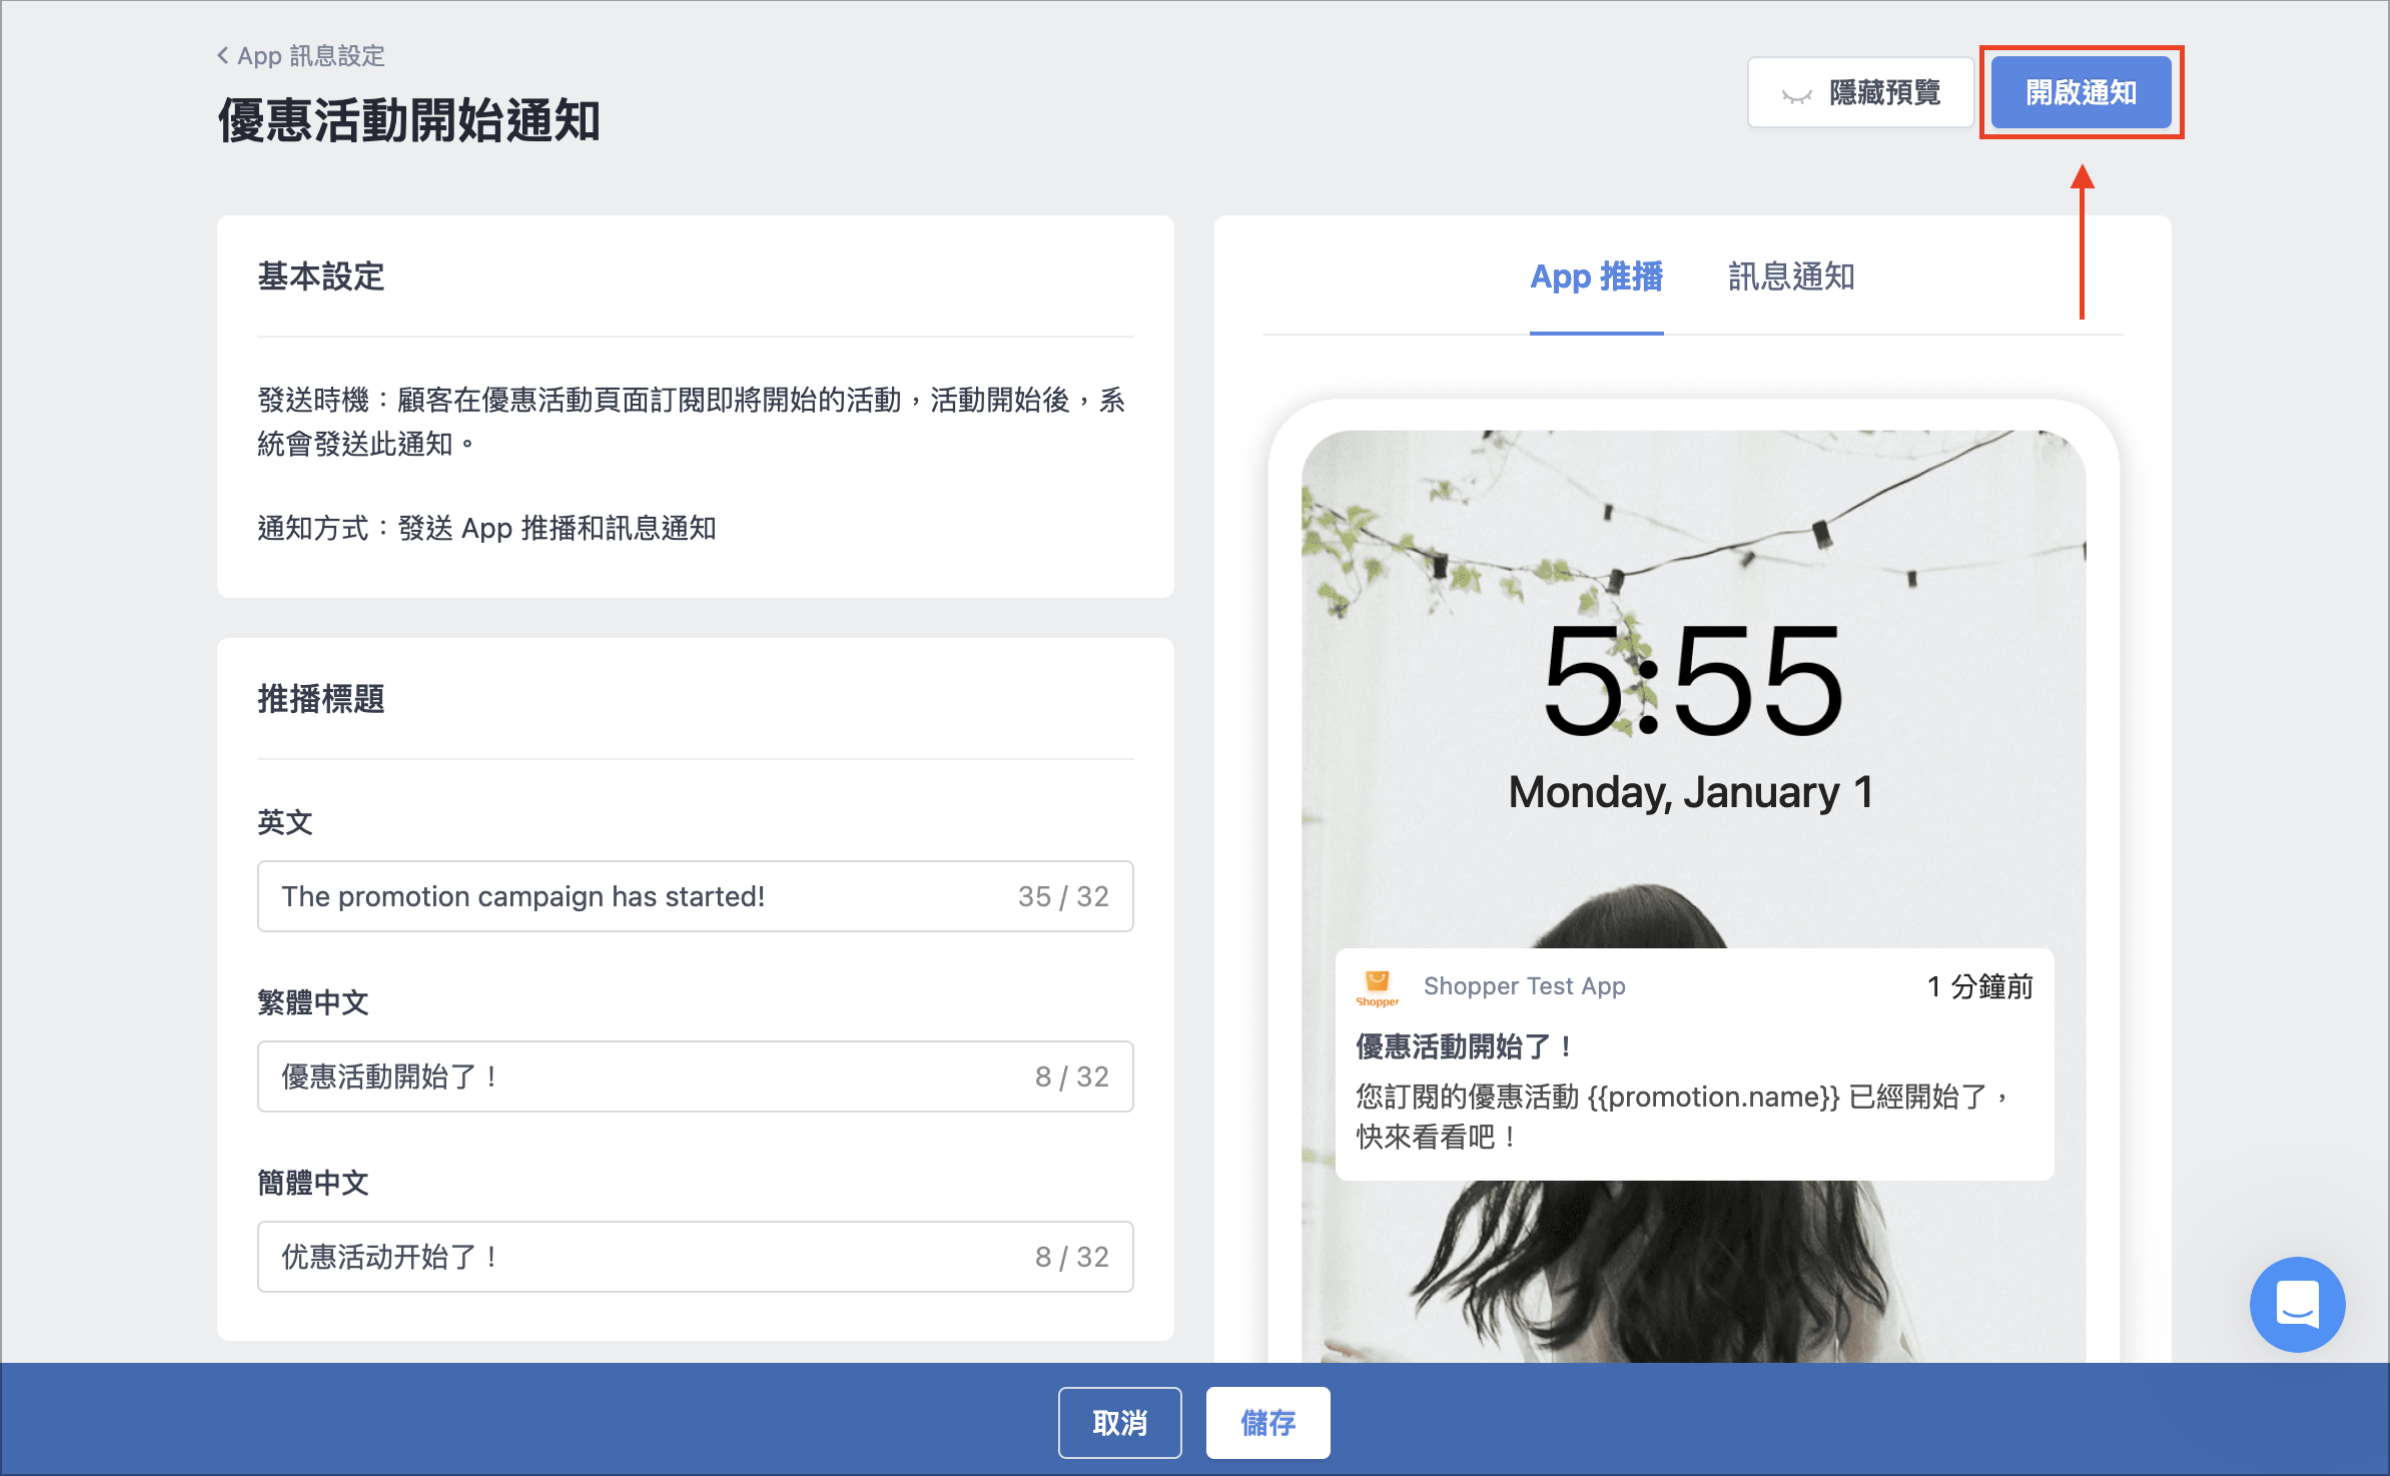Screen dimensions: 2390x1476
Task: Click the Monday, January 1 date text
Action: click(1690, 792)
